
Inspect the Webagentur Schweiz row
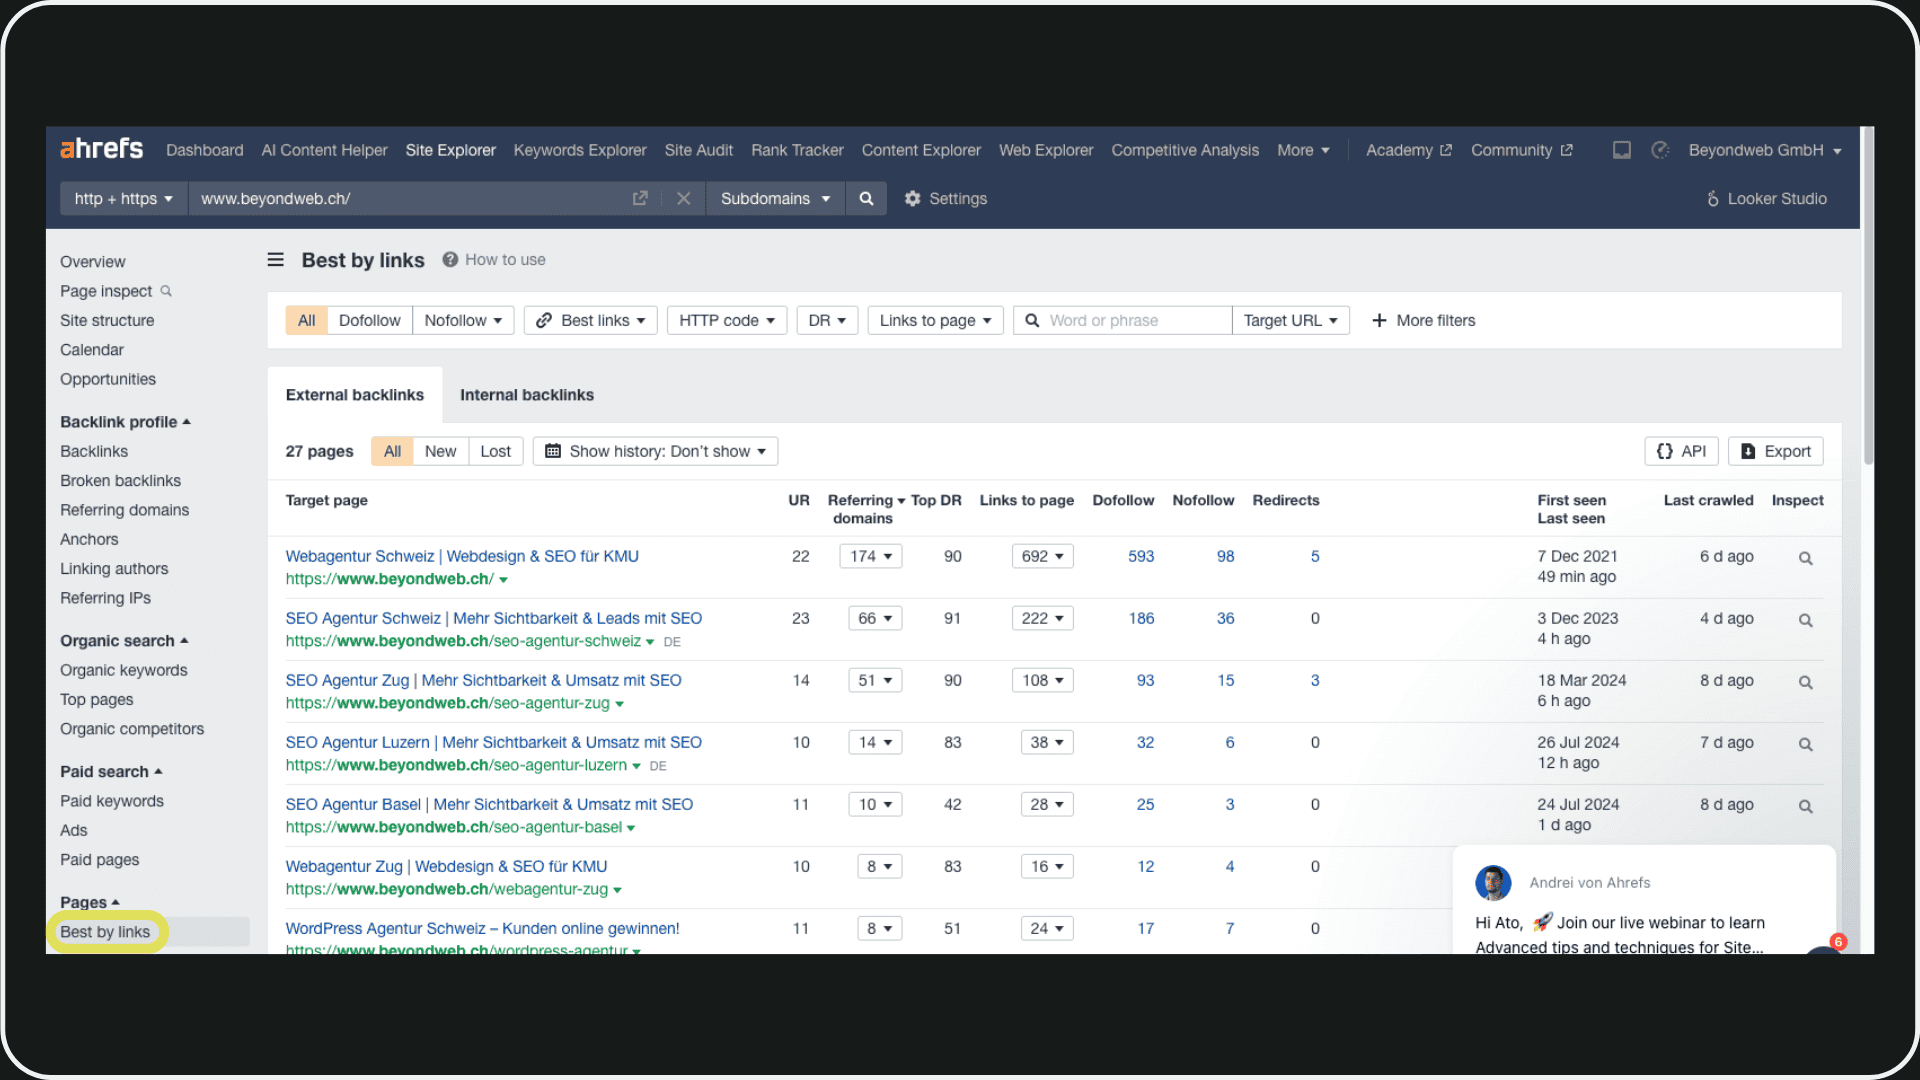(x=1805, y=558)
